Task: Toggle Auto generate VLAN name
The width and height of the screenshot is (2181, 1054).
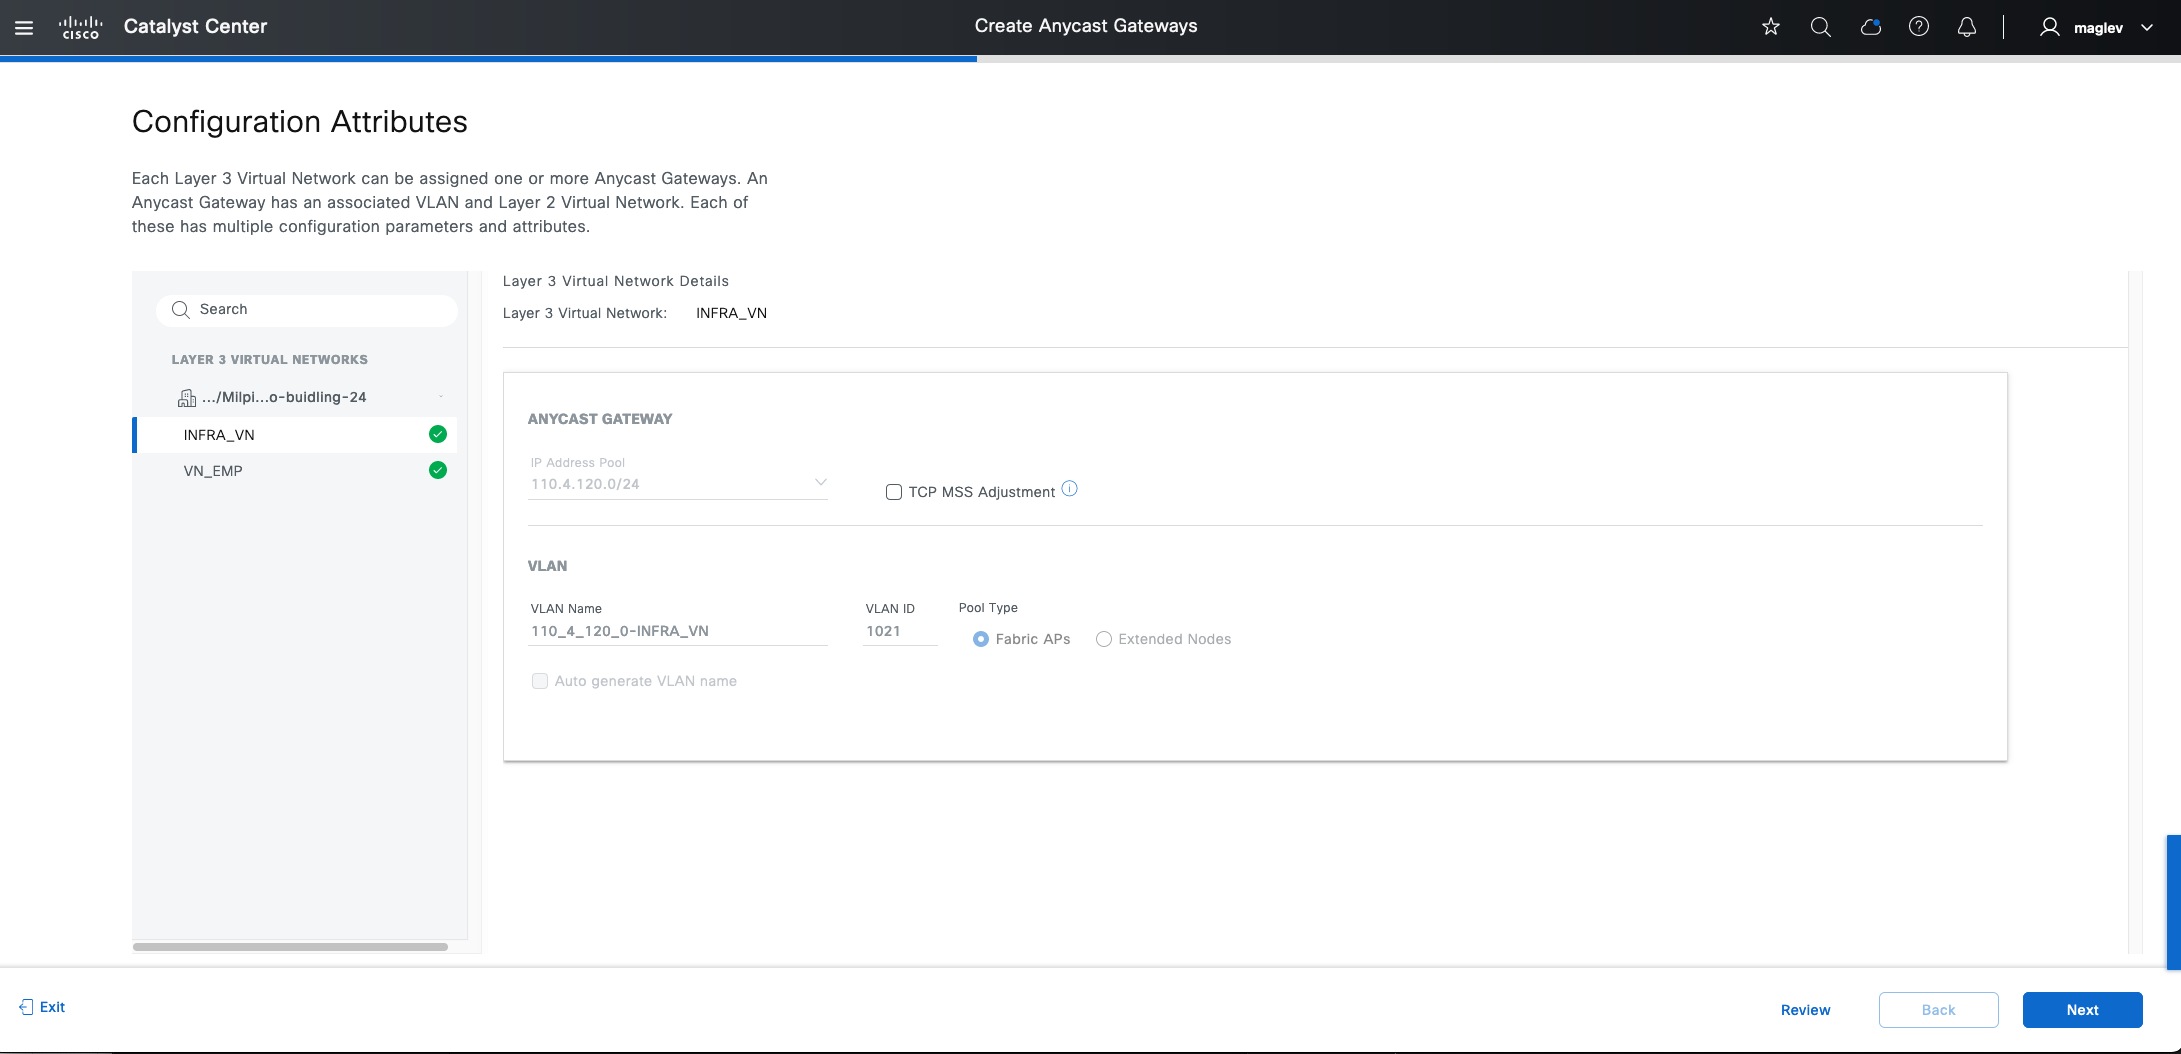Action: point(540,681)
